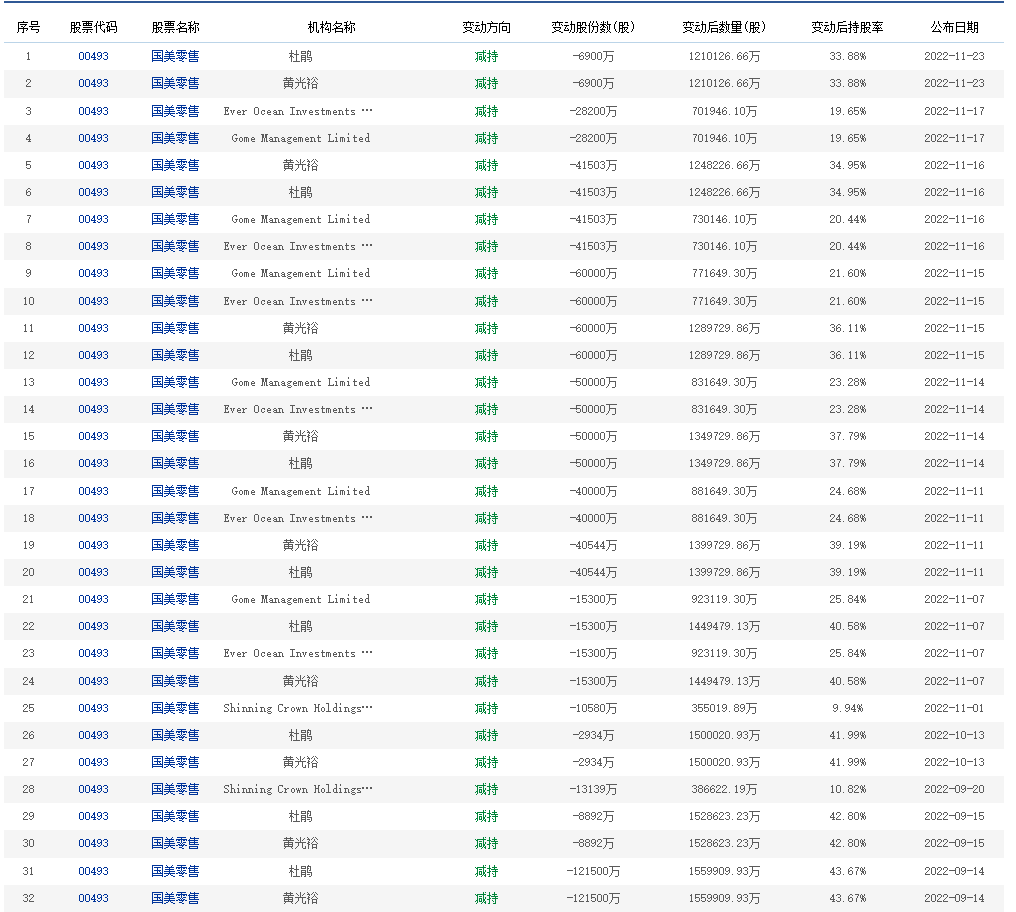Click date 2022-09-20 in row 28
1016x912 pixels.
954,789
